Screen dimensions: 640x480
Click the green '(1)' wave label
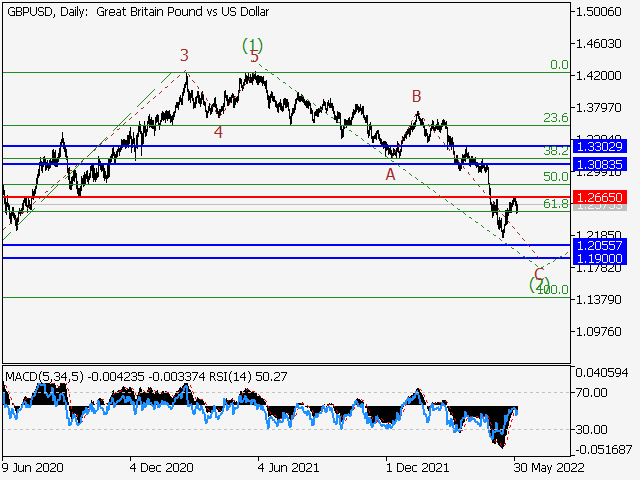coord(252,45)
